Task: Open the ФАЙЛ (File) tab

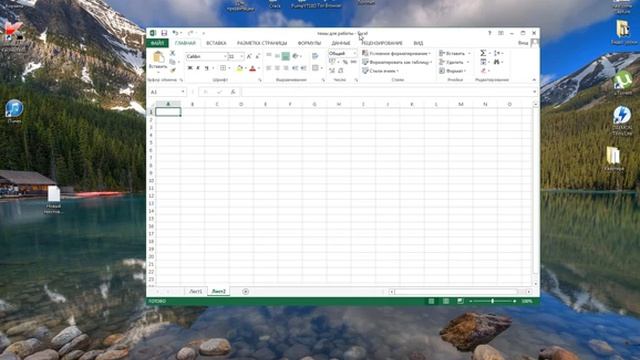Action: click(x=158, y=43)
